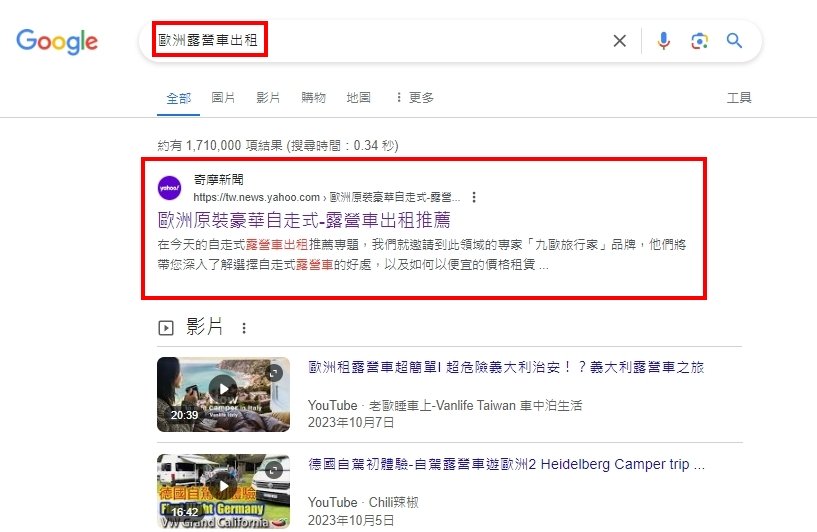
Task: Open Google Lens image search icon
Action: tap(699, 41)
